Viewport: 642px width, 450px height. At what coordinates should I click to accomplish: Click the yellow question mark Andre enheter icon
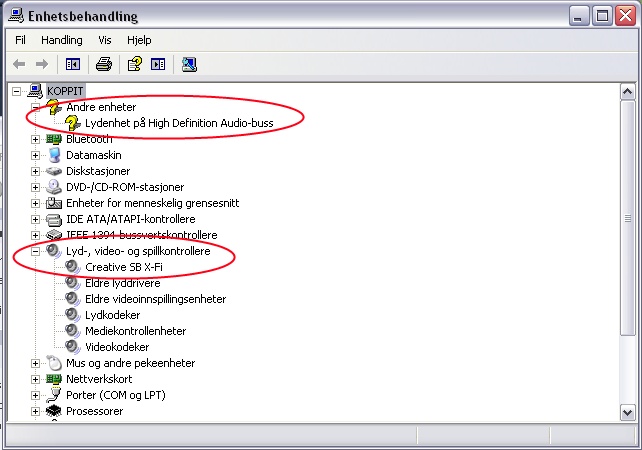54,107
